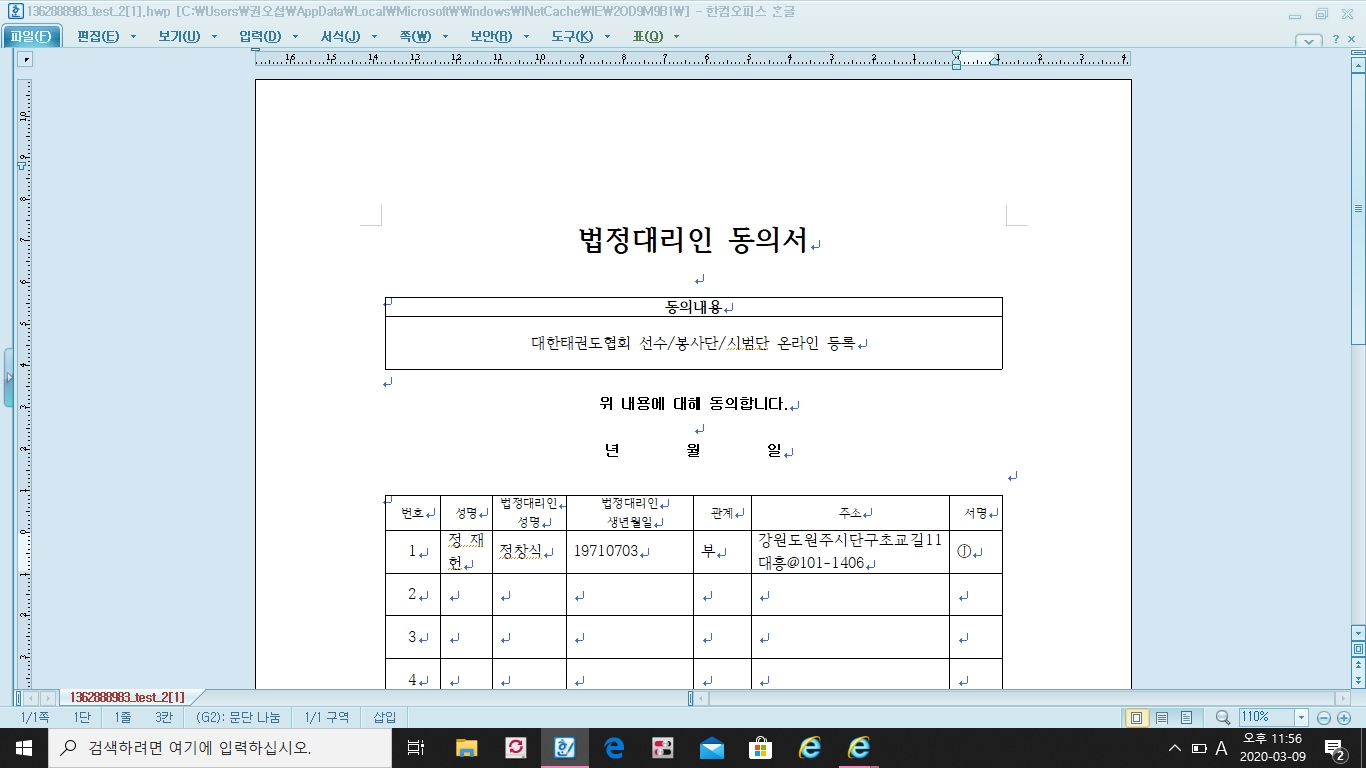Viewport: 1366px width, 768px height.
Task: Expand dropdown arrow beside 입력(D)
Action: 295,37
